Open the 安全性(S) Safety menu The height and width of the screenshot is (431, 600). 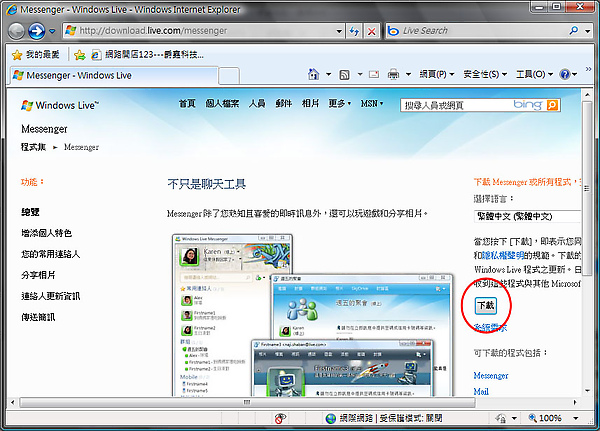[x=485, y=74]
